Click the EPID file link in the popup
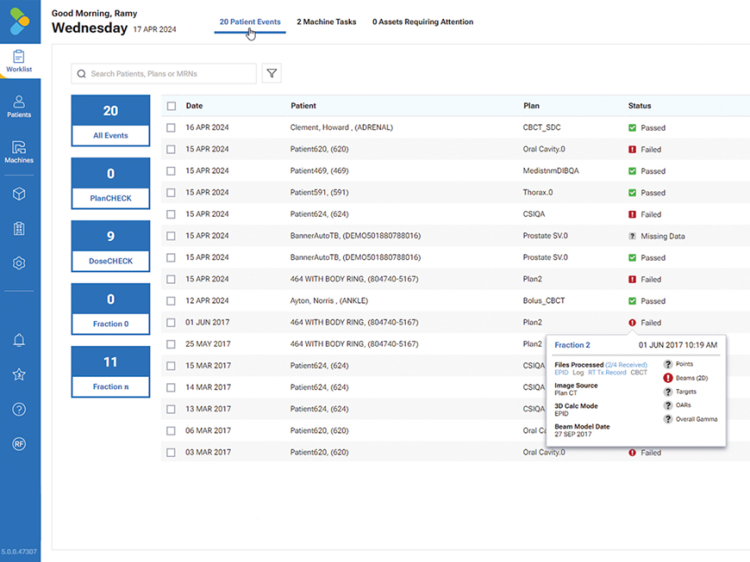The width and height of the screenshot is (750, 562). [561, 372]
